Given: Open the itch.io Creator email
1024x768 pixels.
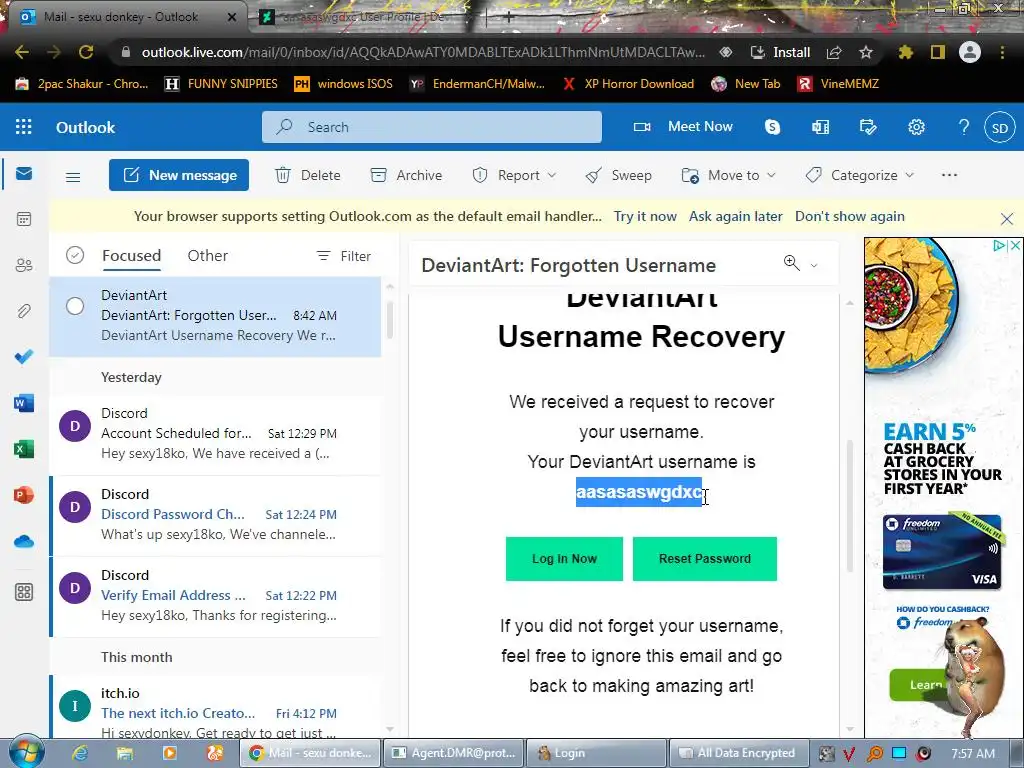Looking at the screenshot, I should pyautogui.click(x=216, y=707).
